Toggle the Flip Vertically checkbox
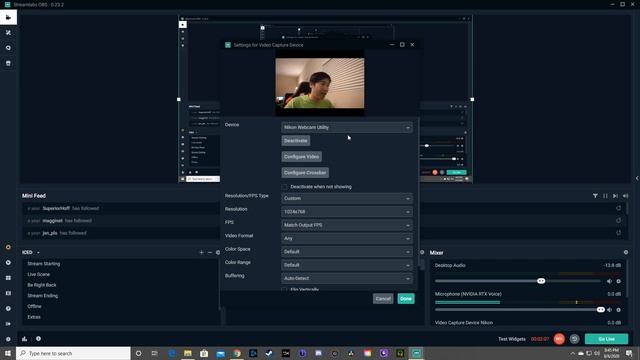The image size is (640, 360). click(x=284, y=289)
